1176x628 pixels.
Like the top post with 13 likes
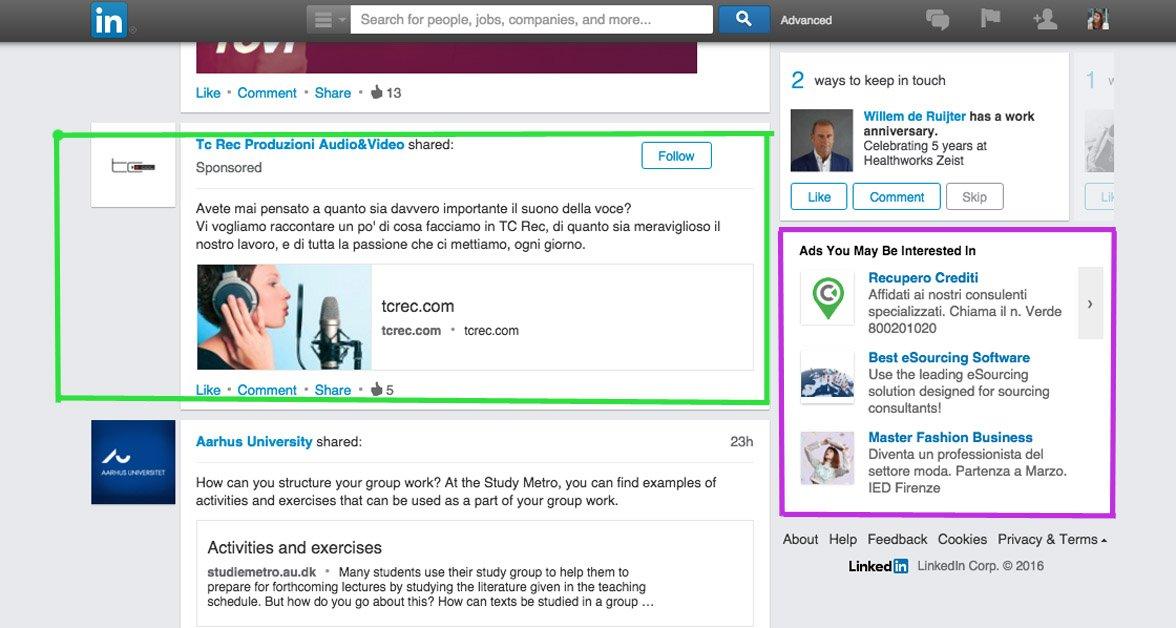(208, 93)
